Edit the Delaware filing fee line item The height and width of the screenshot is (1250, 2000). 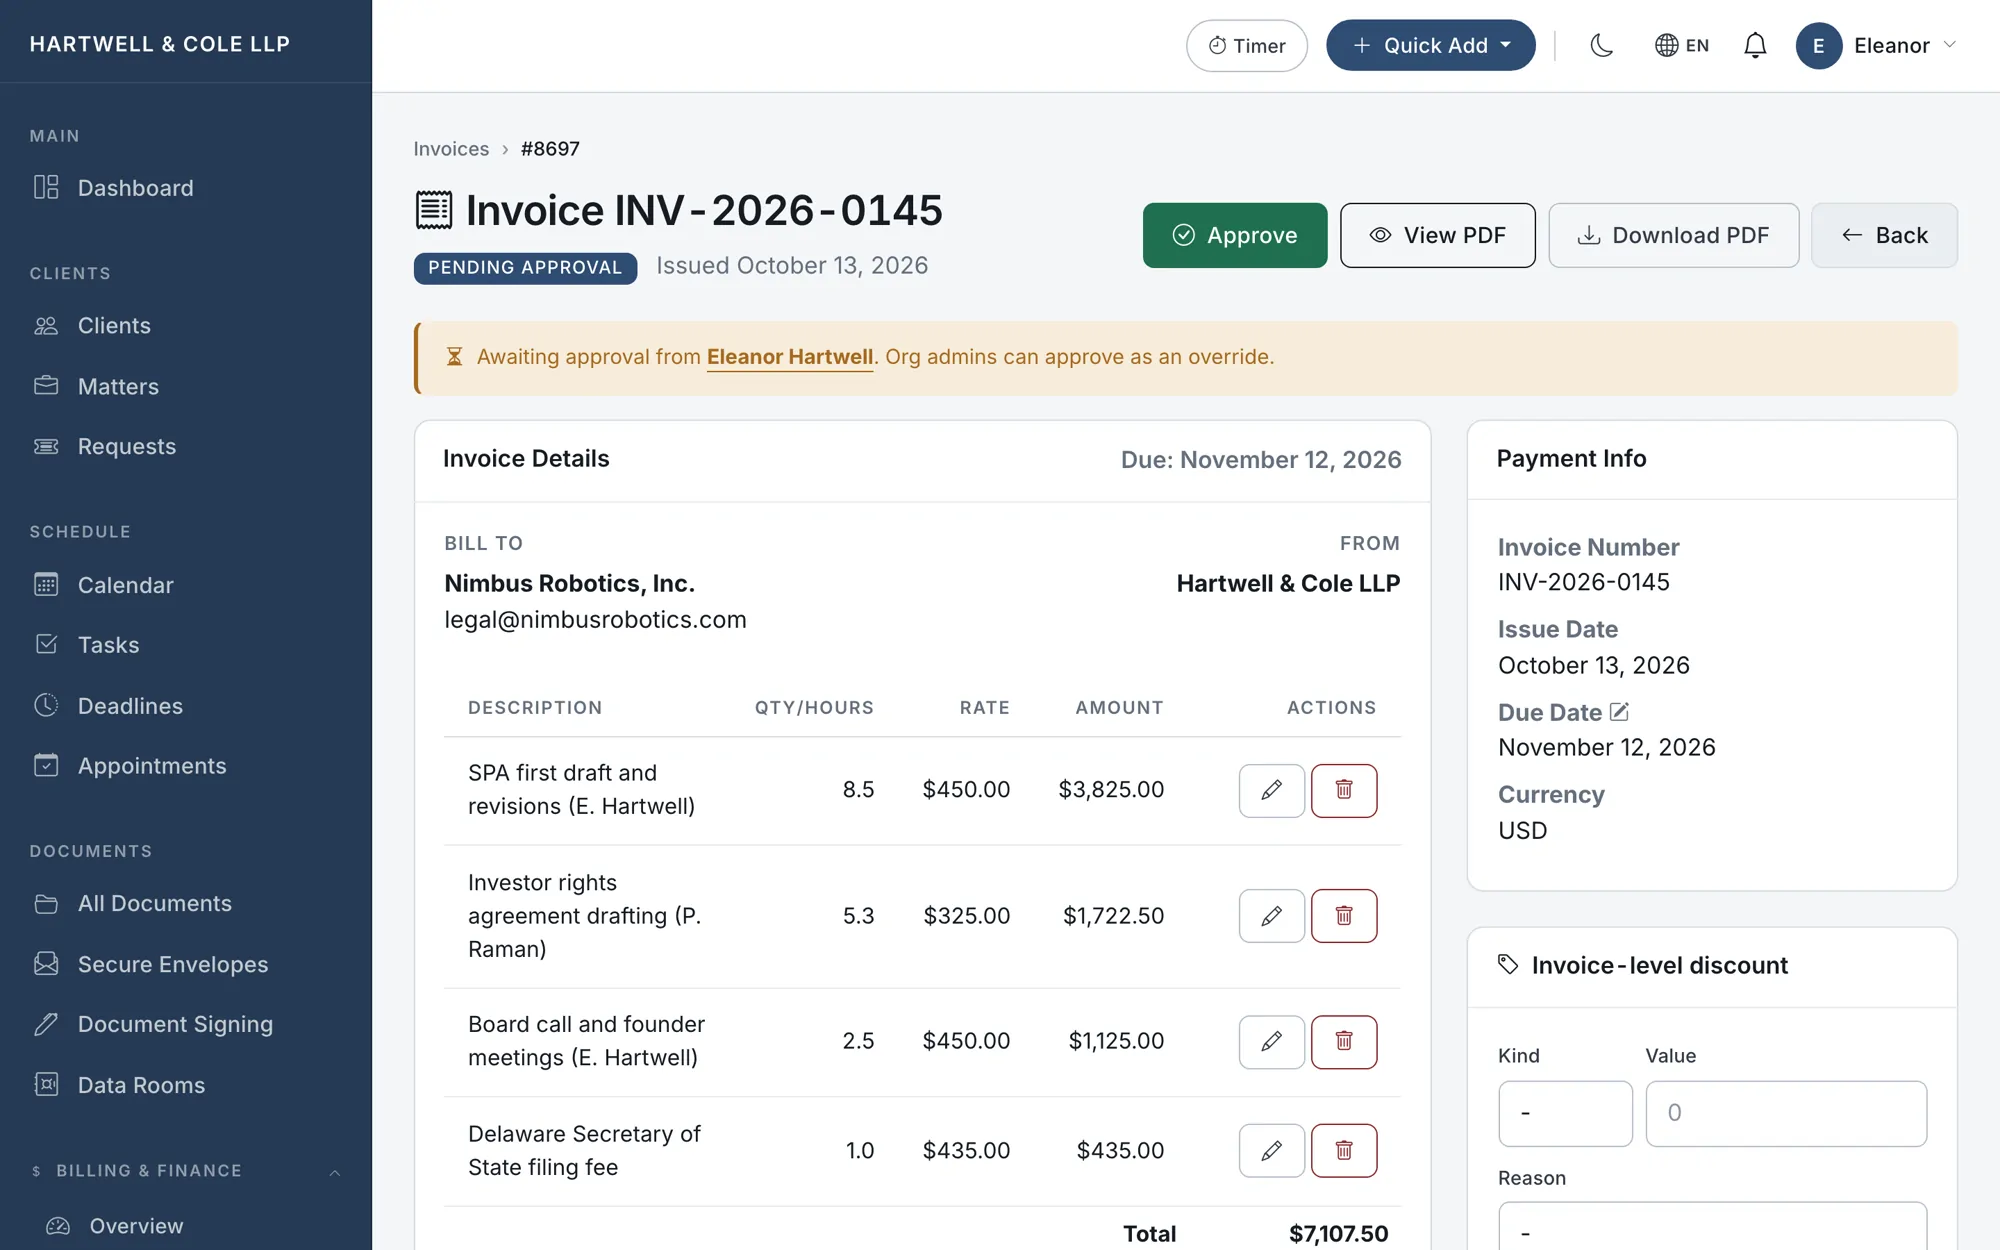pos(1271,1151)
